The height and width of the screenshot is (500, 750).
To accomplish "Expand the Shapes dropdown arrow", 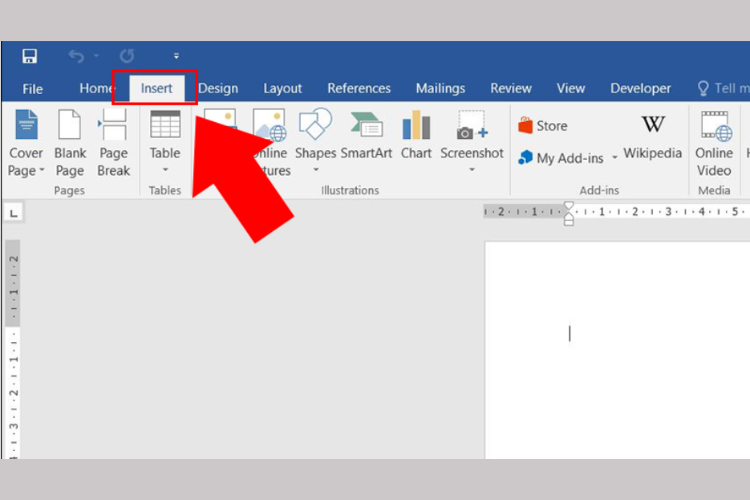I will [316, 170].
